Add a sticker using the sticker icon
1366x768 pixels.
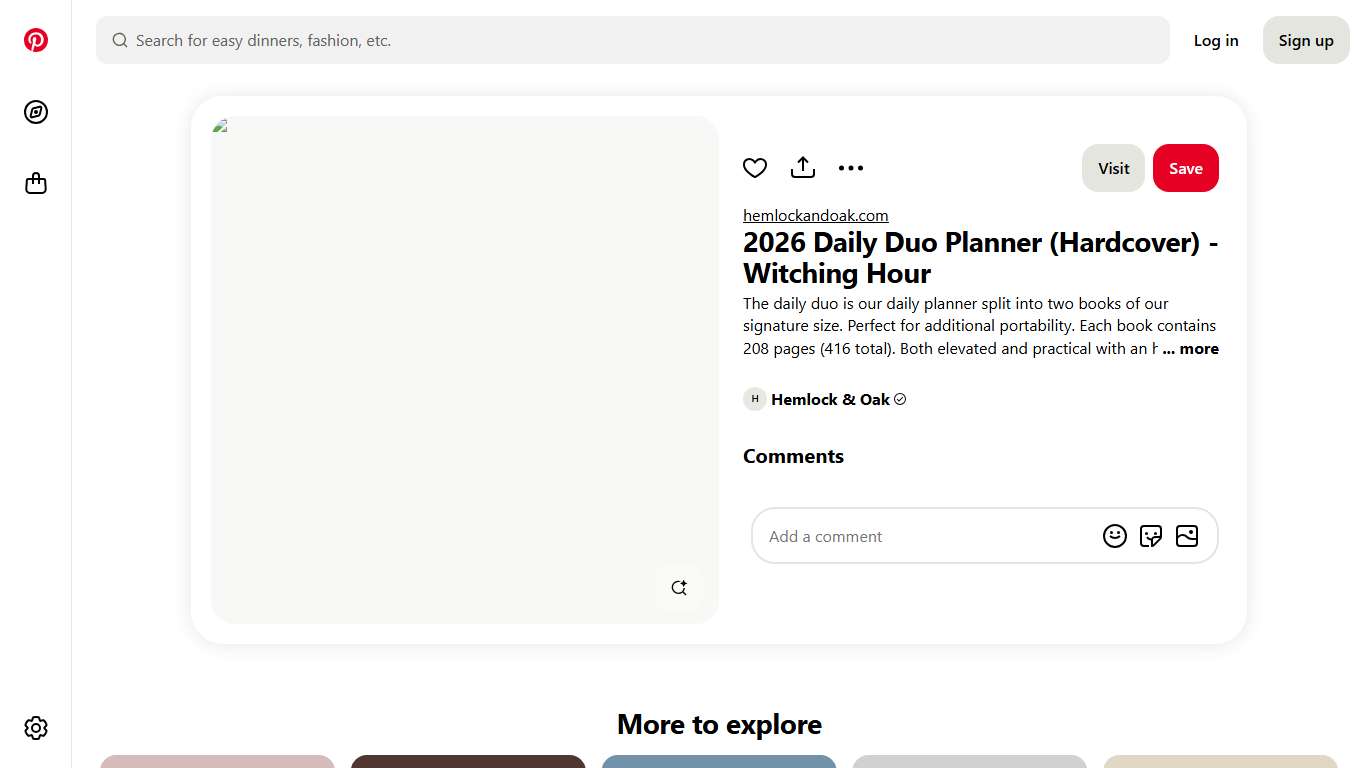point(1151,536)
